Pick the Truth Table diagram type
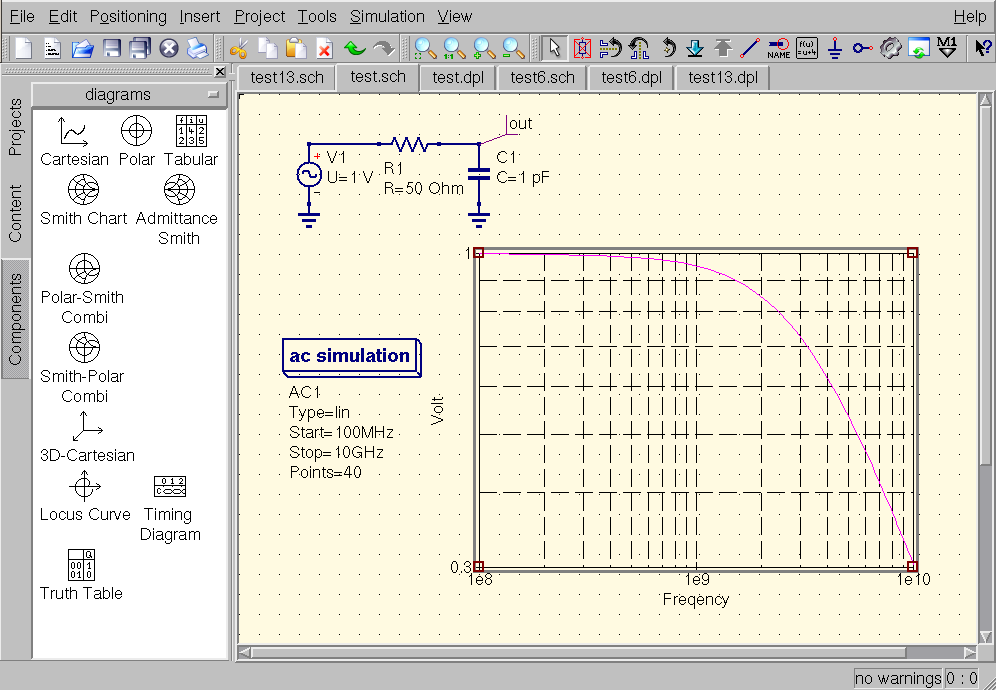The image size is (996, 690). click(x=81, y=574)
